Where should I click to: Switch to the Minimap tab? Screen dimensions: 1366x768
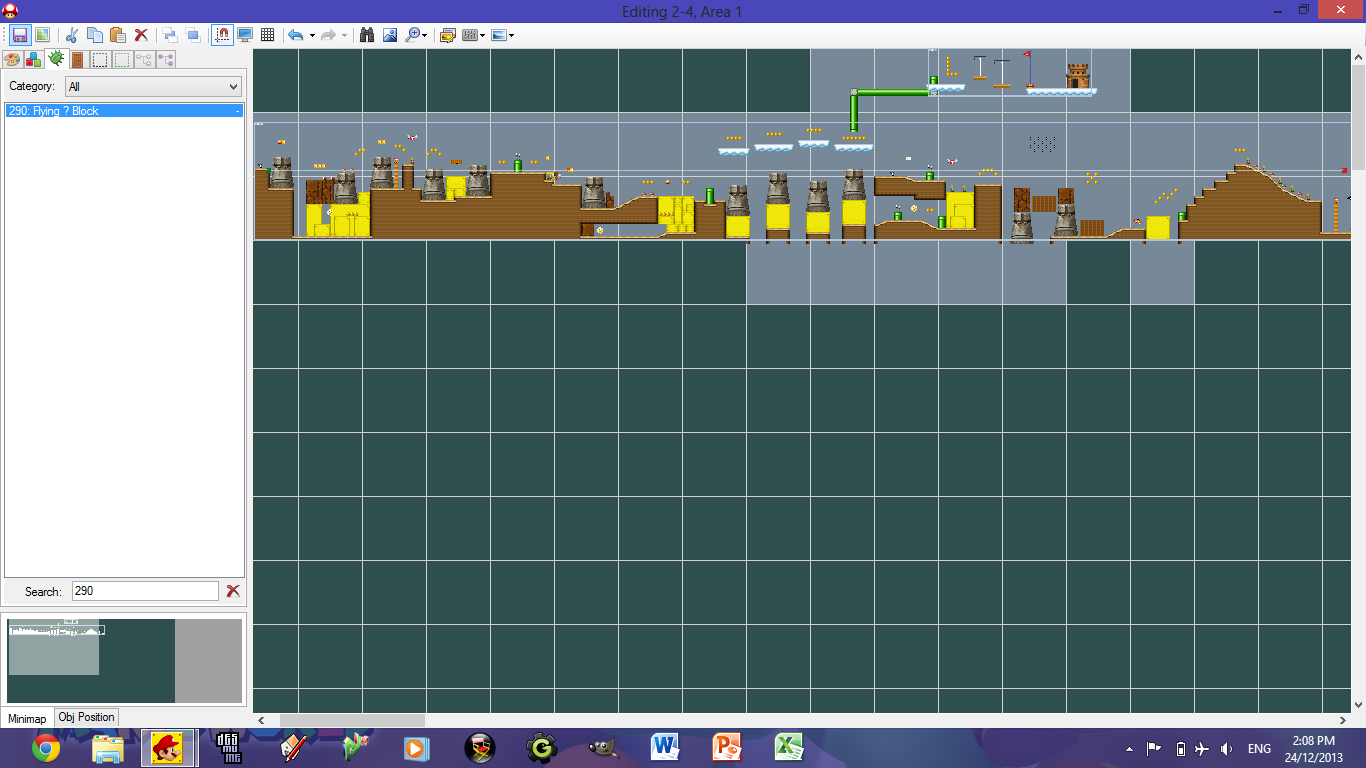[x=27, y=718]
